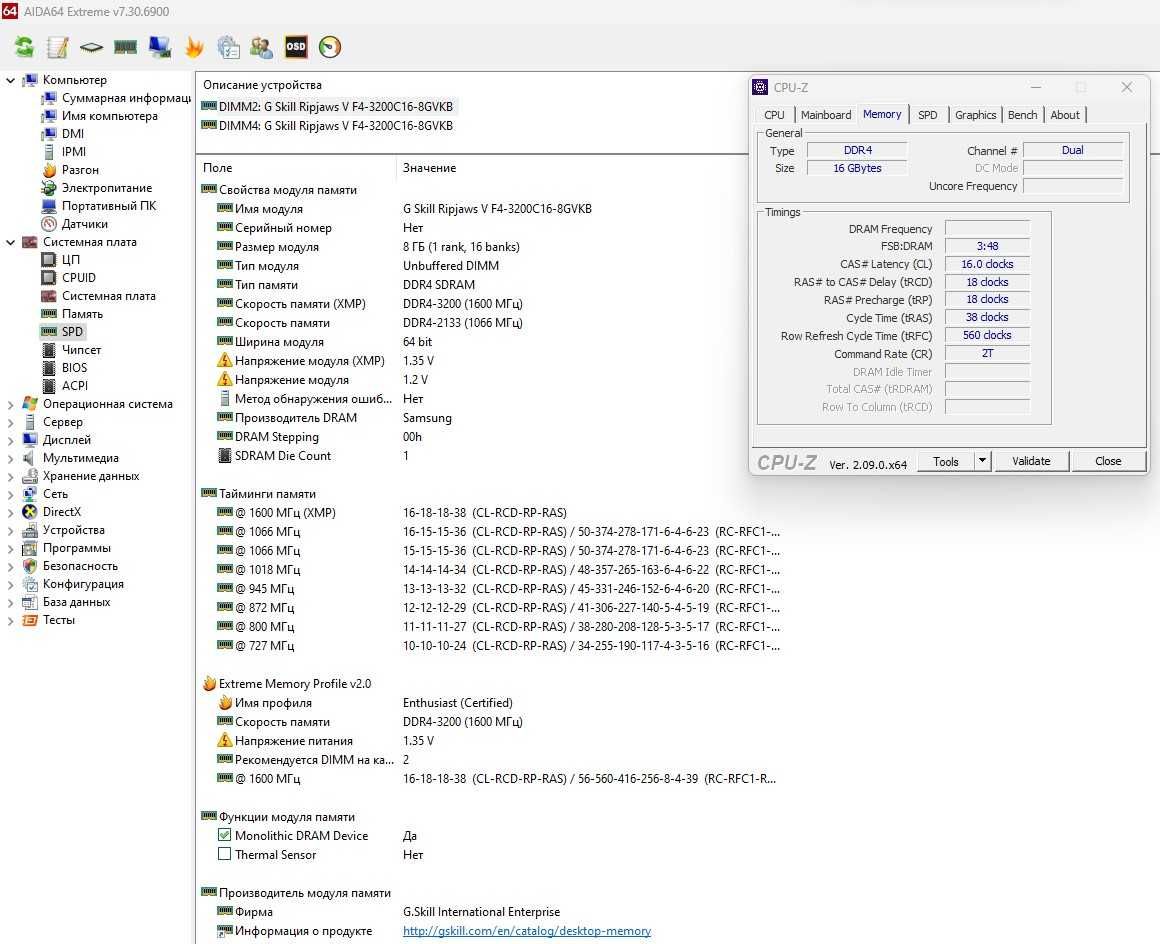The height and width of the screenshot is (944, 1160).
Task: Click the computer monitor toolbar icon
Action: point(159,47)
